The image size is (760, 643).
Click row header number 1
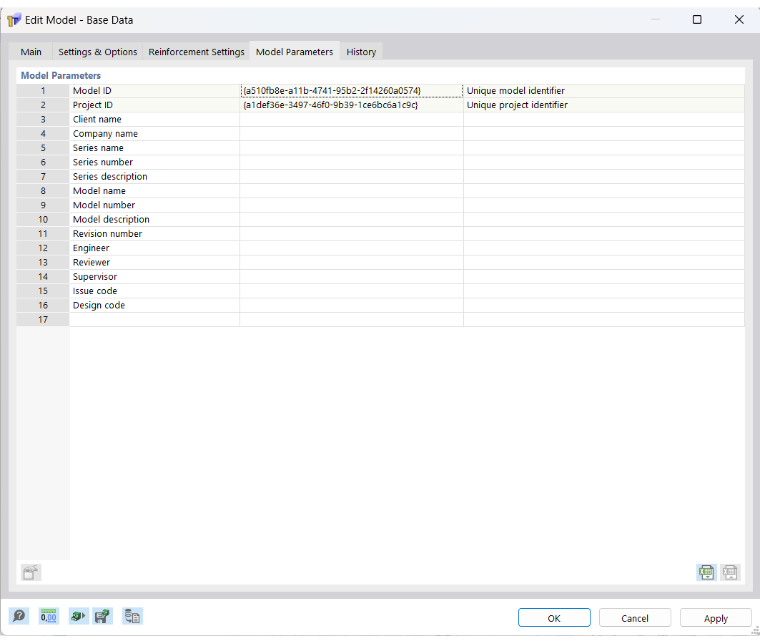point(43,91)
